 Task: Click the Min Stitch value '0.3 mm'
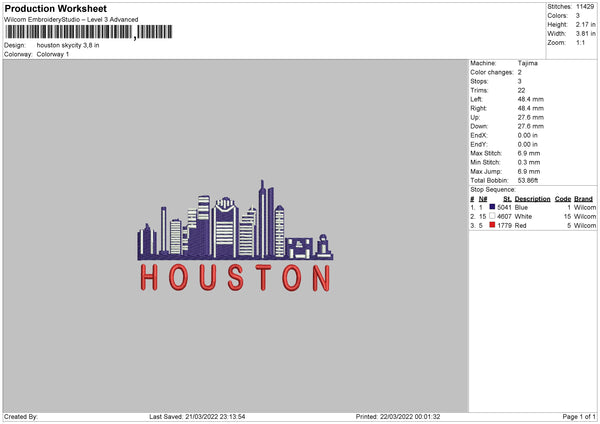point(529,162)
